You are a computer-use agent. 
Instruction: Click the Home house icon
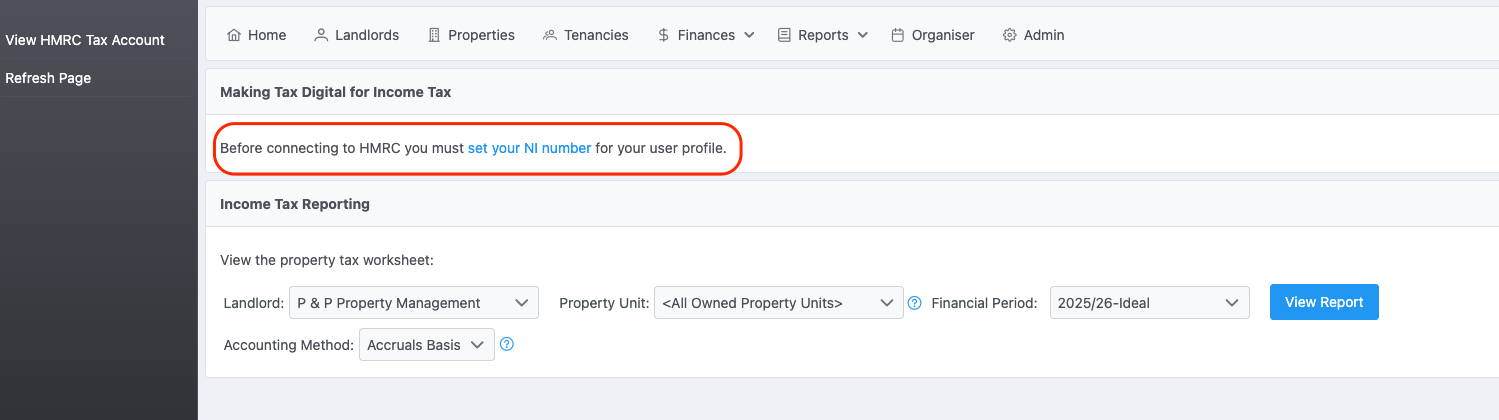click(x=234, y=35)
